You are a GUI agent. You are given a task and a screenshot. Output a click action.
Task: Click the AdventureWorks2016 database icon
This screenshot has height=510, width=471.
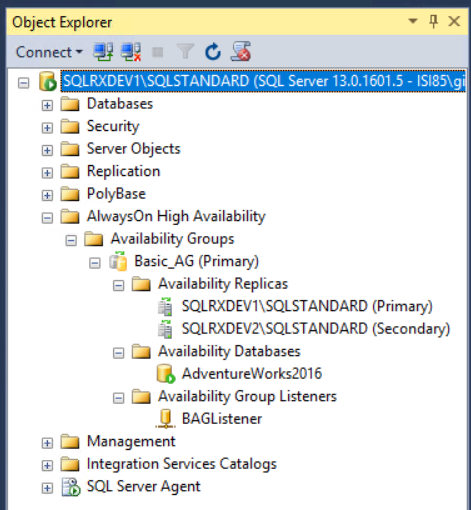click(x=166, y=374)
